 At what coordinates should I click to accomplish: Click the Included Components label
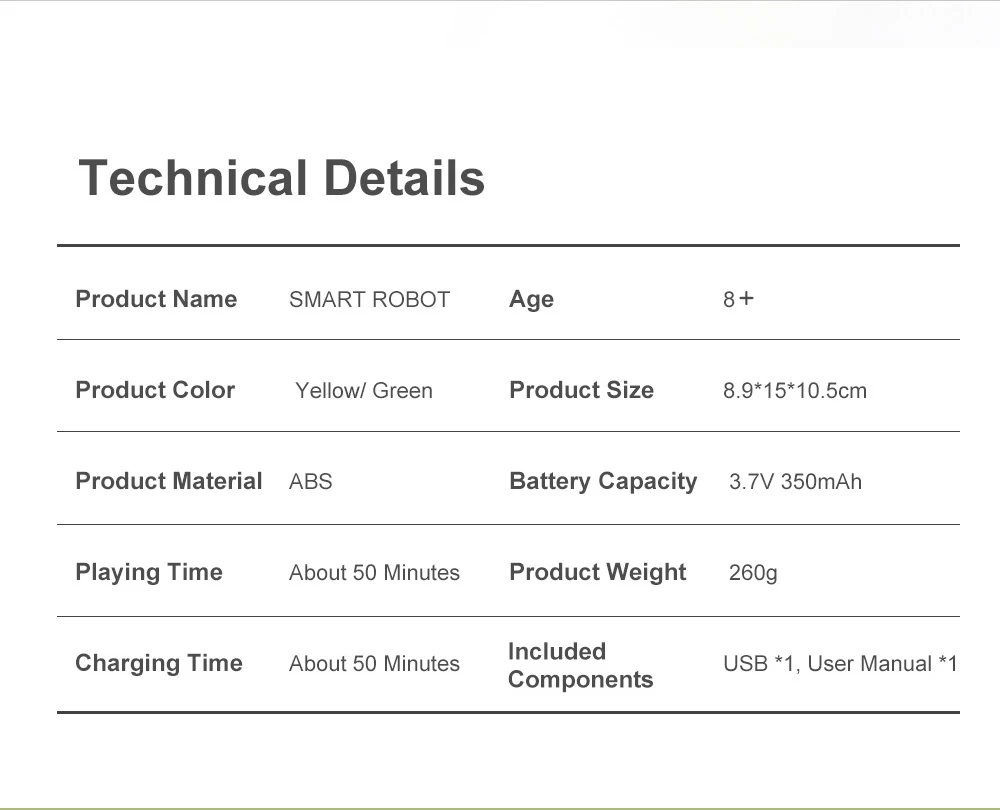point(580,665)
